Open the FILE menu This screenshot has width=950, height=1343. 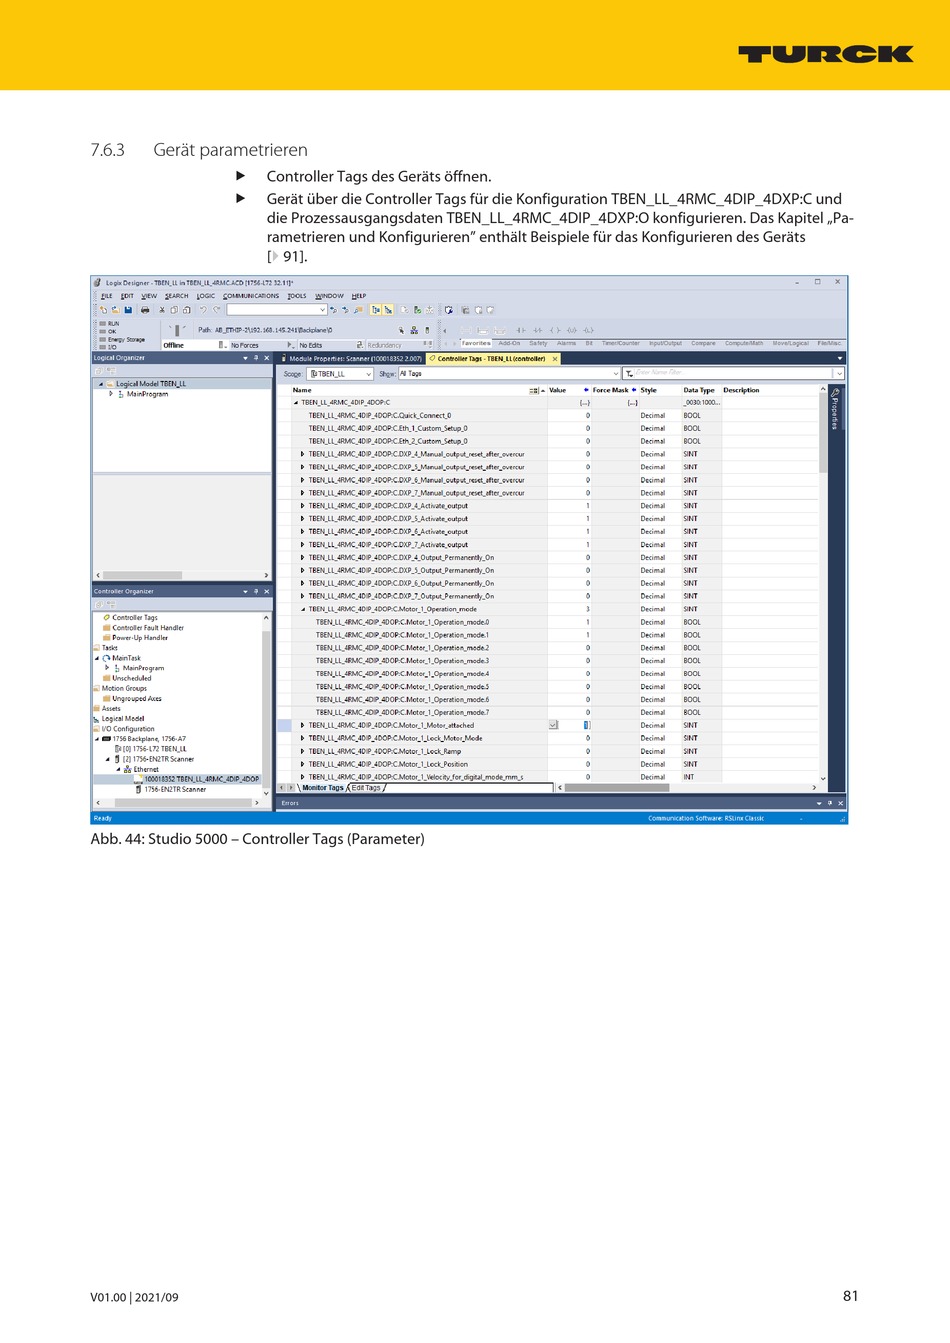tap(106, 296)
